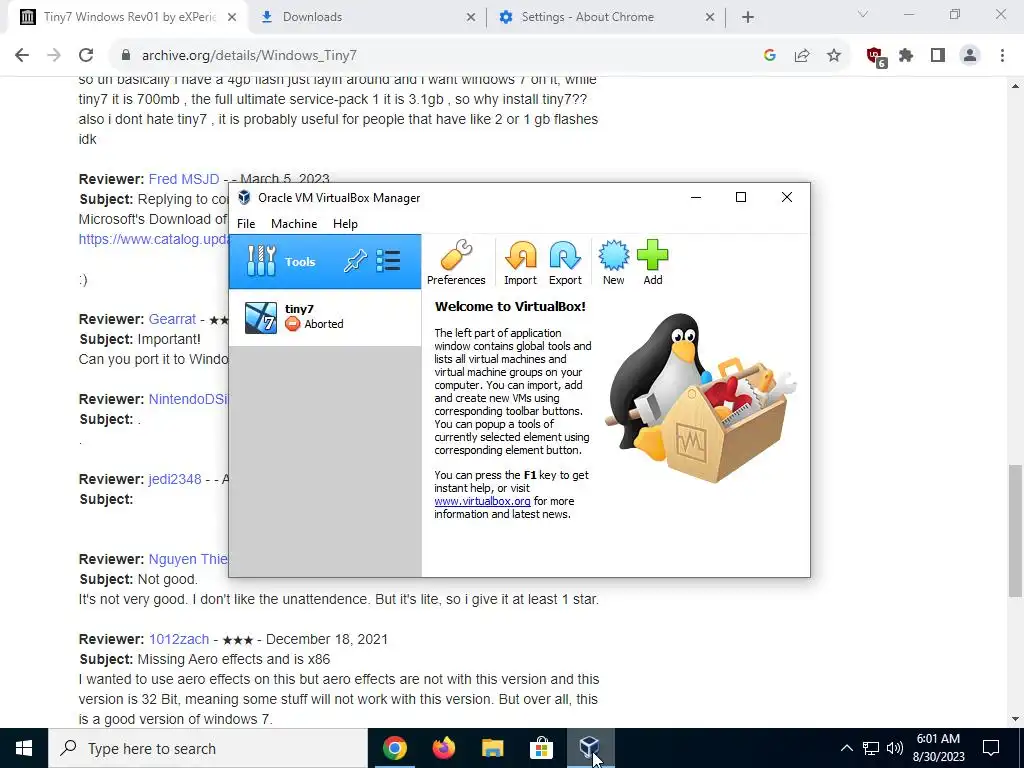The image size is (1024, 768).
Task: Follow the www.virtualbox.org link
Action: click(x=482, y=501)
